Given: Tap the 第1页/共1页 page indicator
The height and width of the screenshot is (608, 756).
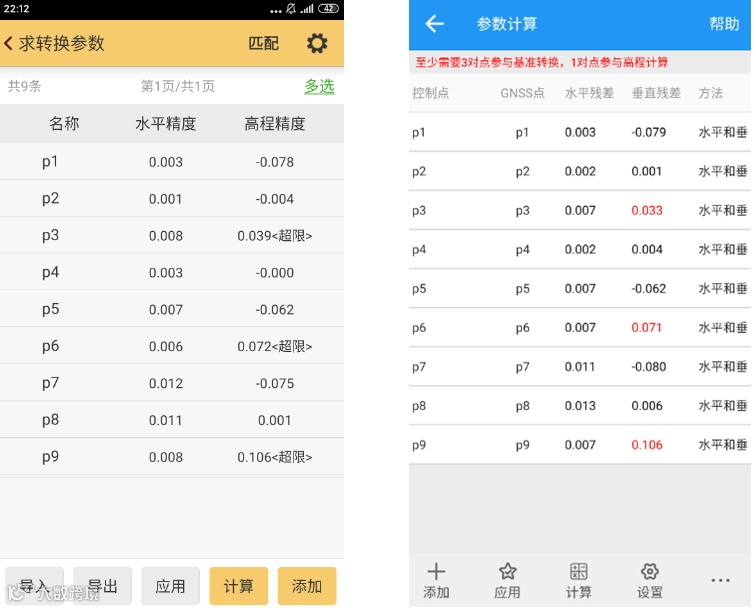Looking at the screenshot, I should pos(177,86).
